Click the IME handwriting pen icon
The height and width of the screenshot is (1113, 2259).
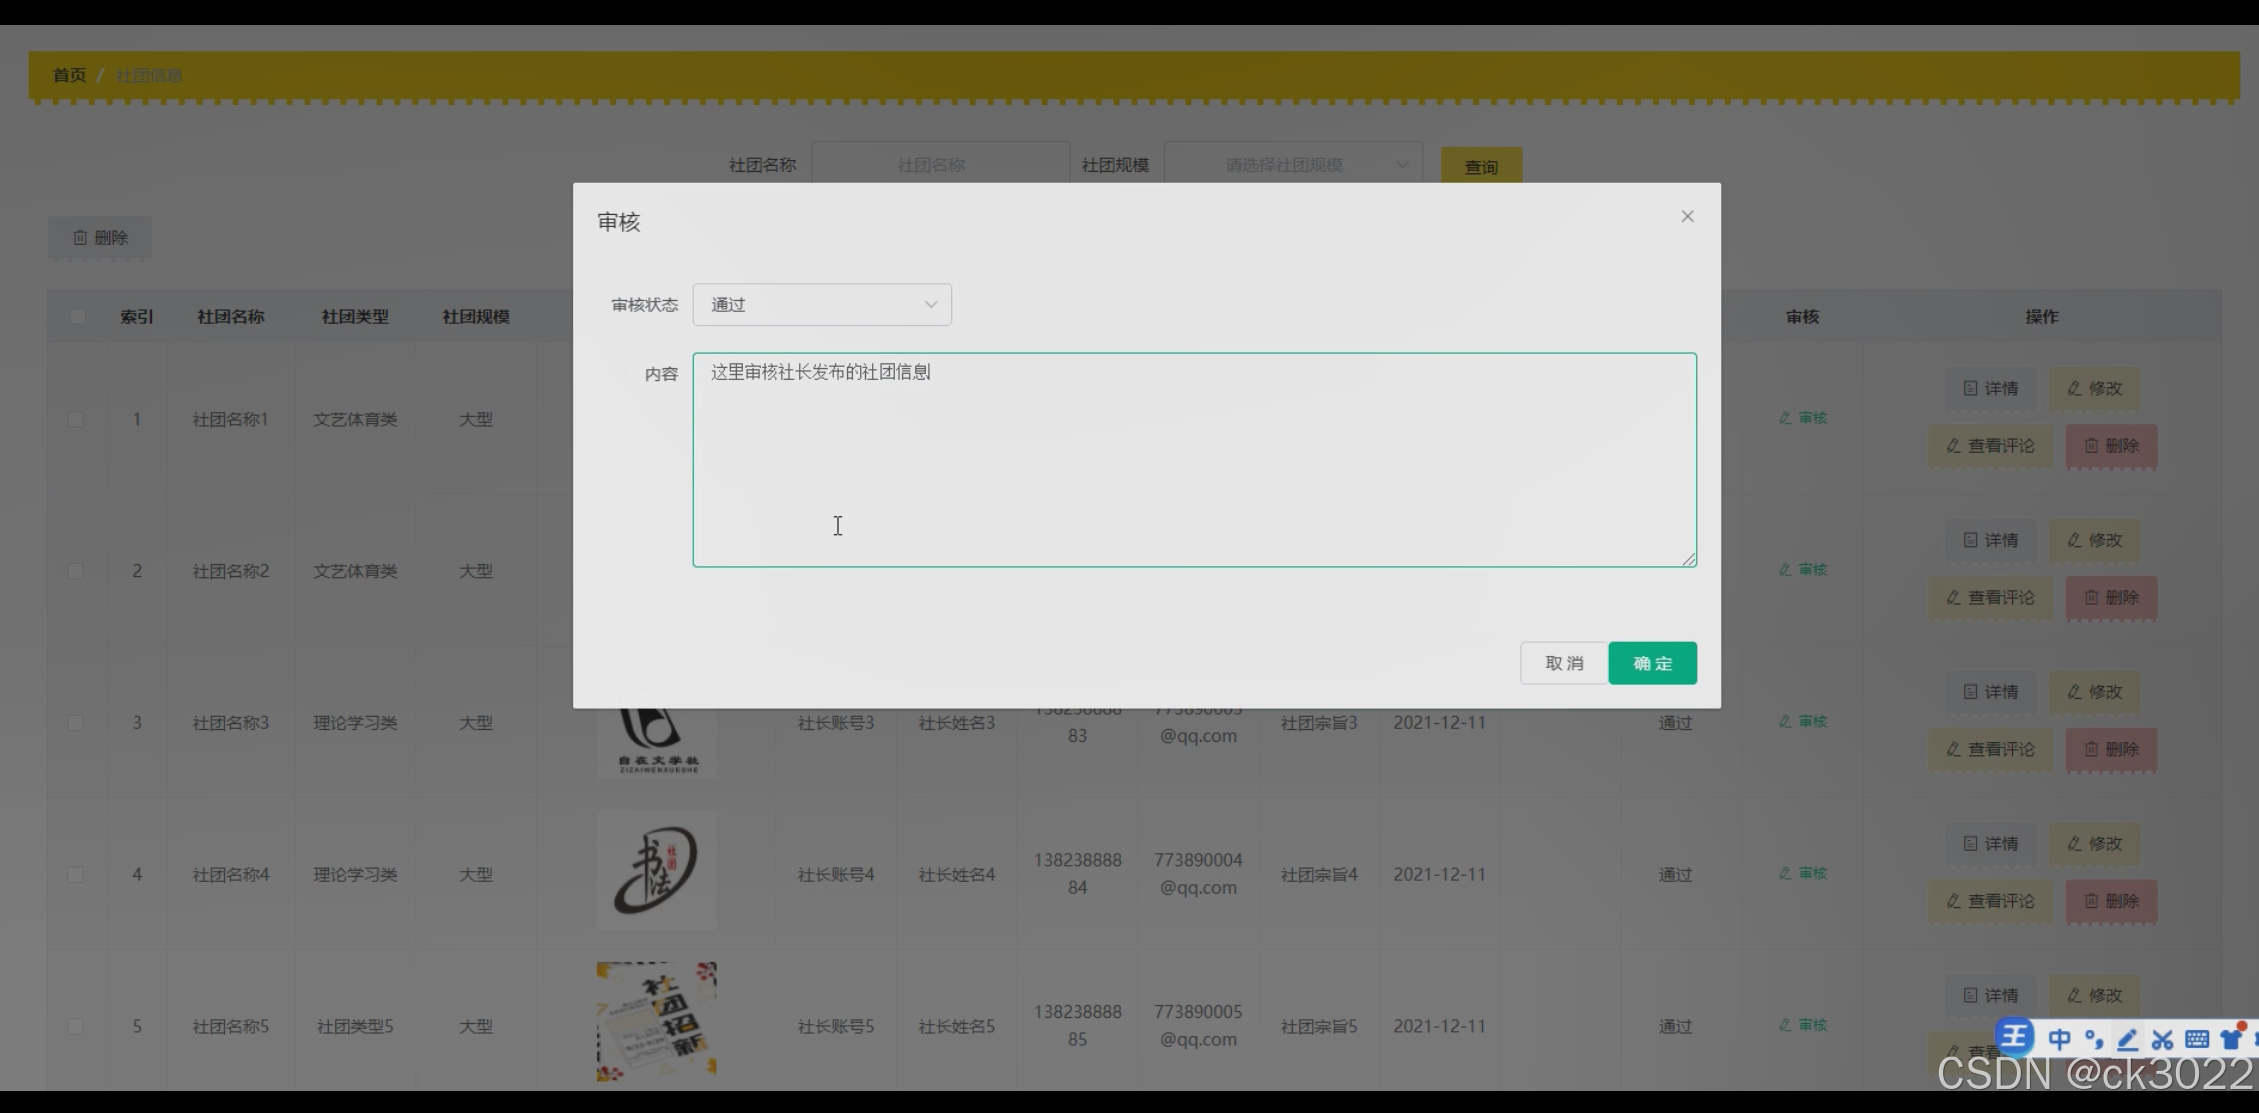coord(2128,1040)
